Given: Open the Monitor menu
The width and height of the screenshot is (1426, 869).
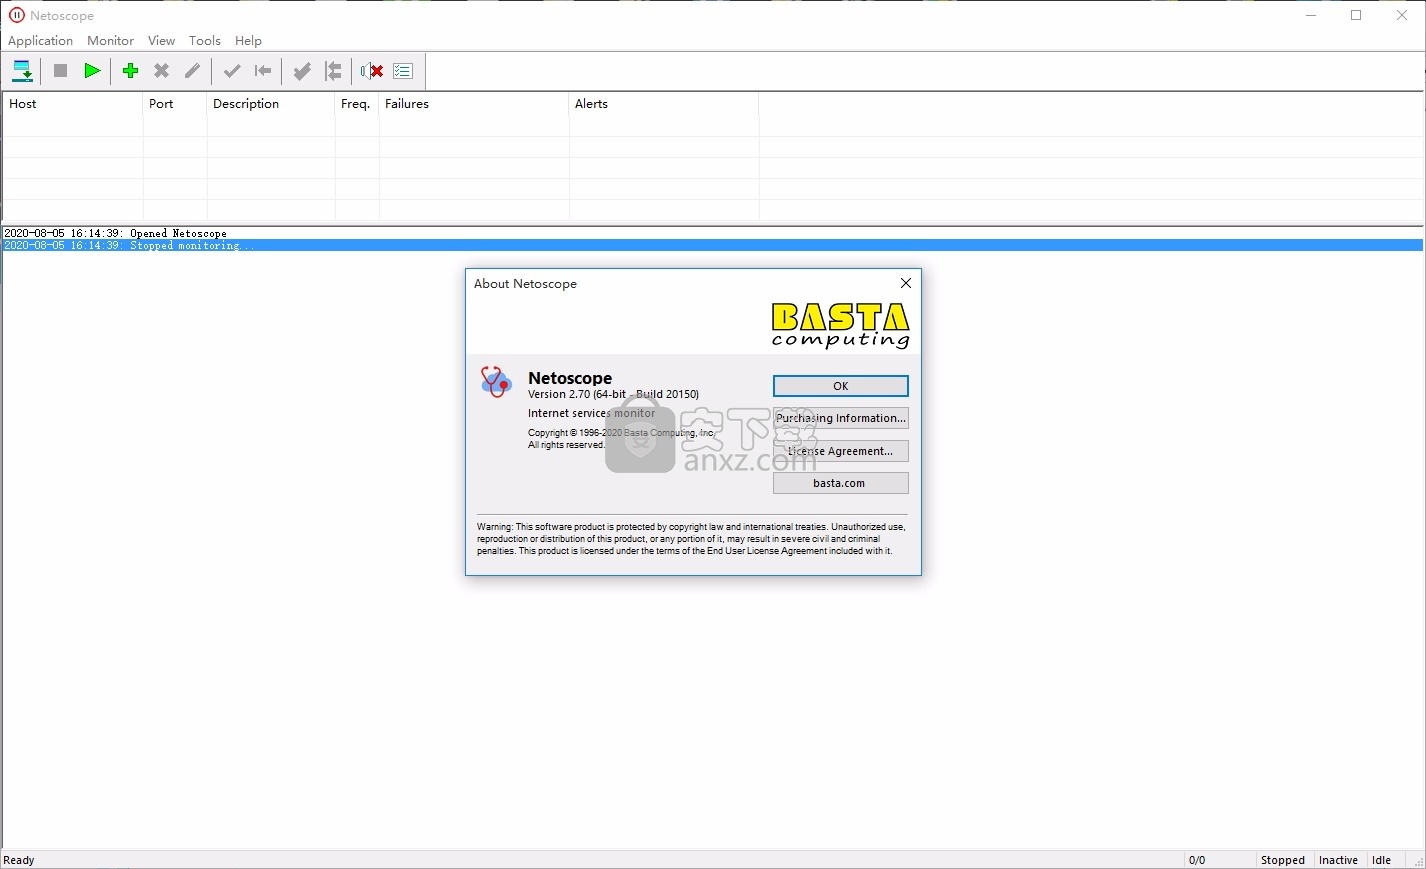Looking at the screenshot, I should (x=110, y=41).
